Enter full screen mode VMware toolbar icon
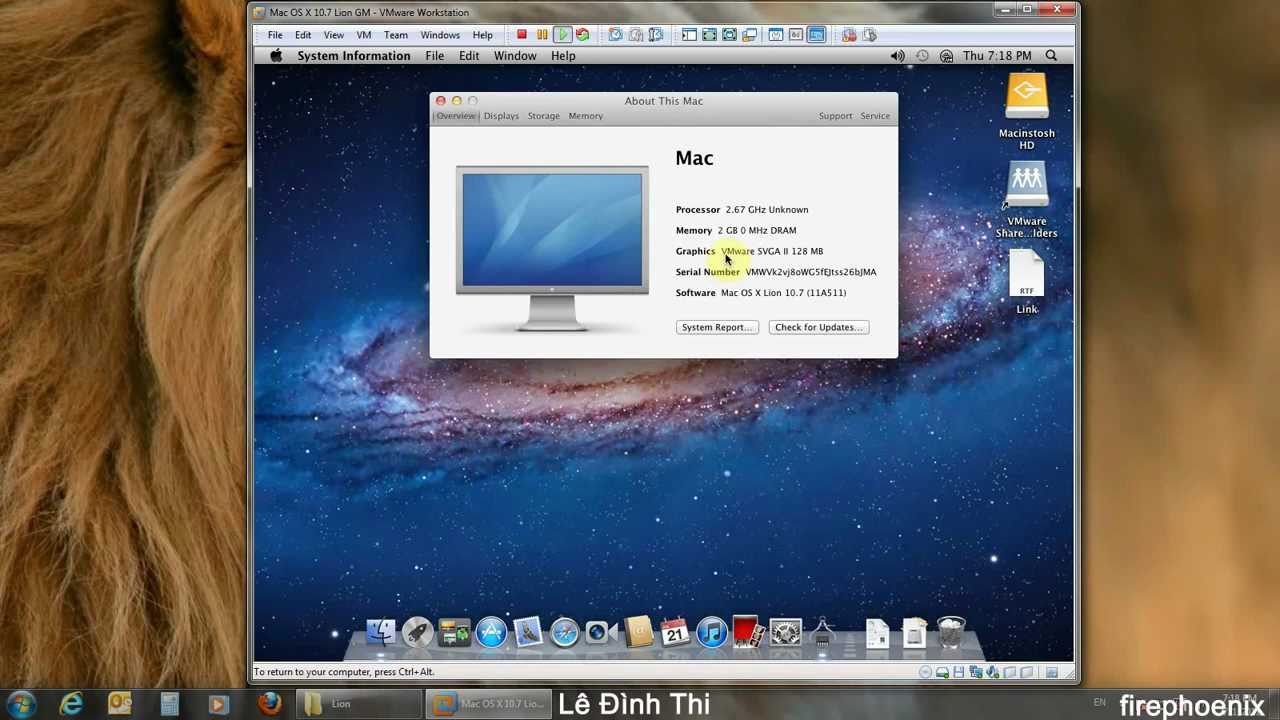Screen dimensions: 1280x720 (709, 35)
